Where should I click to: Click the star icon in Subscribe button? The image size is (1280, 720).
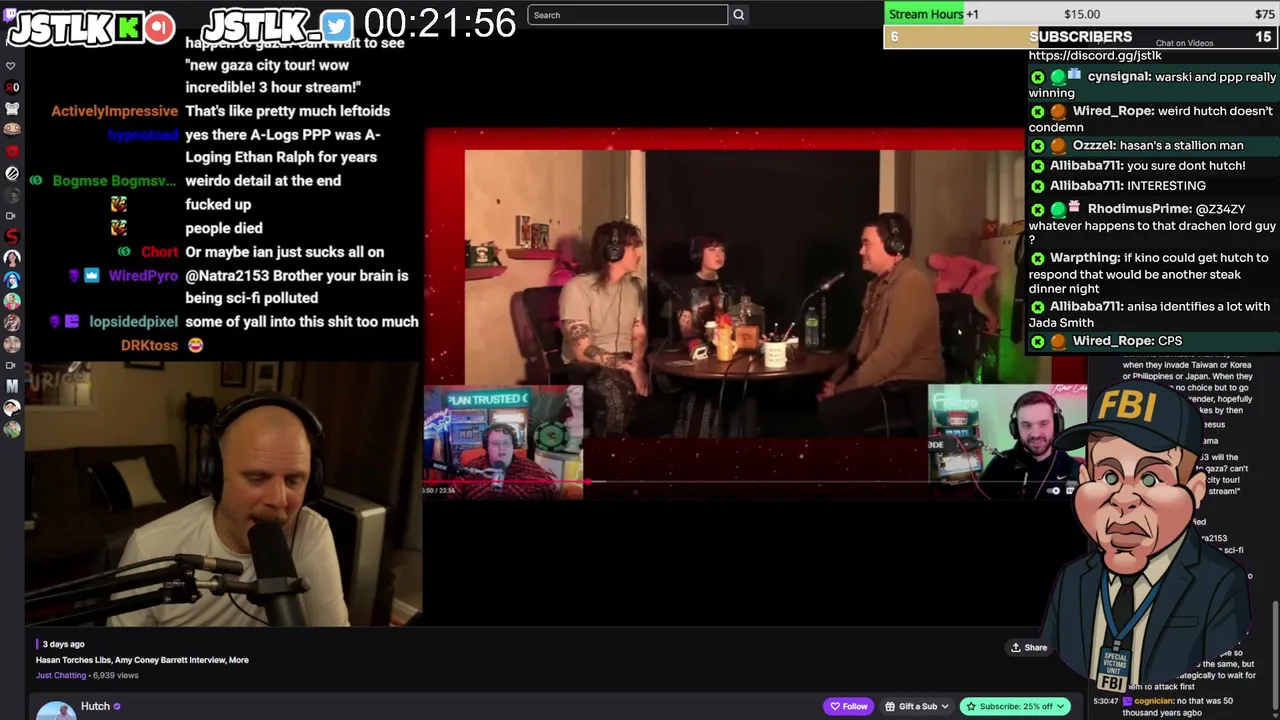click(971, 707)
